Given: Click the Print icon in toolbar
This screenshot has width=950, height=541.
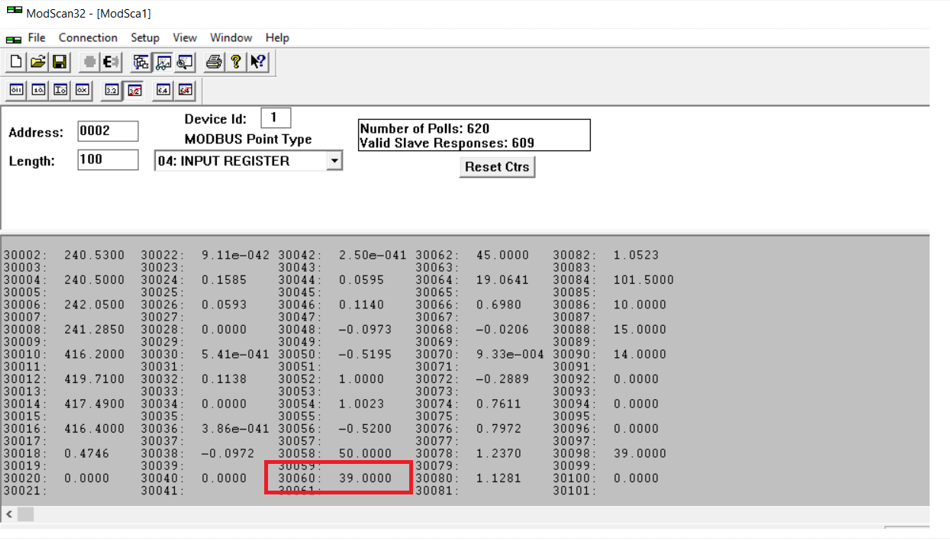Looking at the screenshot, I should point(213,62).
